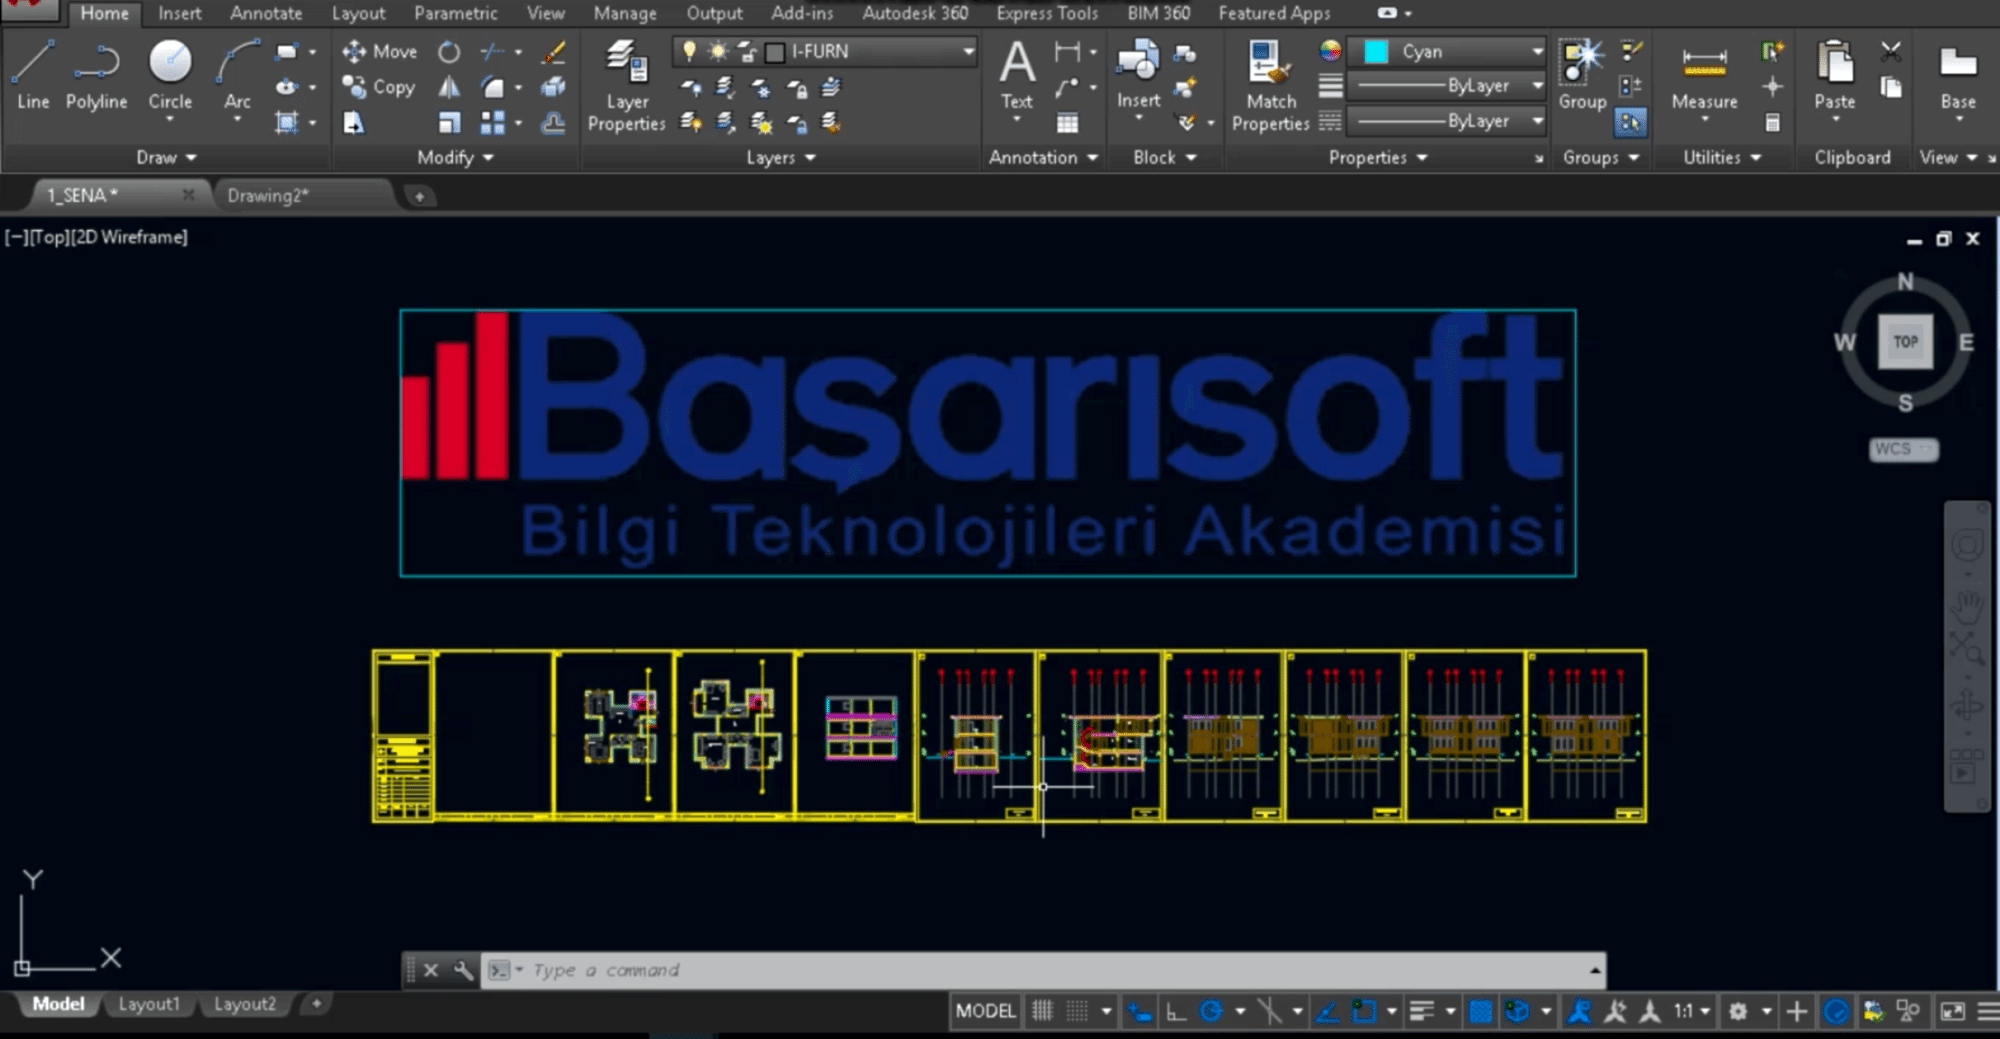Image resolution: width=2000 pixels, height=1039 pixels.
Task: Click the TOP face of ViewCube
Action: (x=1905, y=341)
